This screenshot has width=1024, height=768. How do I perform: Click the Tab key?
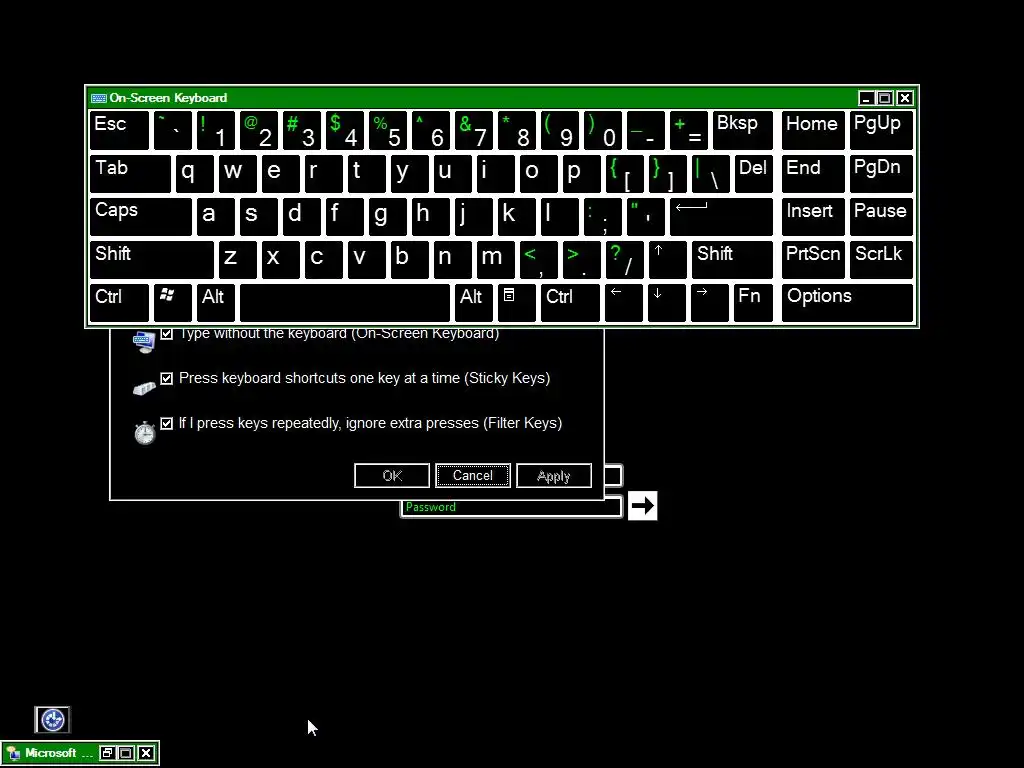point(130,174)
